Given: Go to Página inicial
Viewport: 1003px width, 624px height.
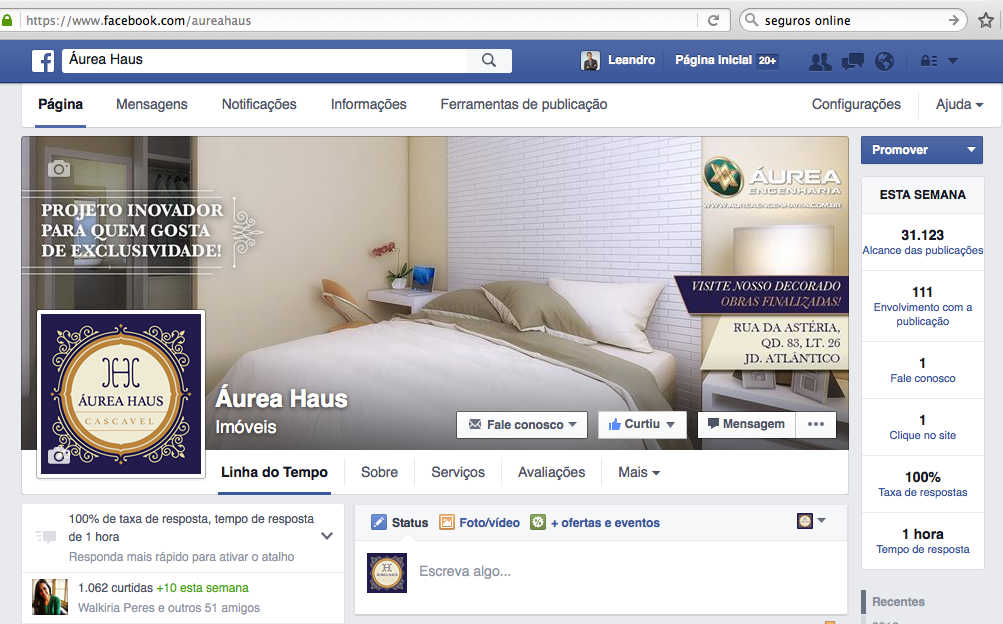Looking at the screenshot, I should 713,60.
